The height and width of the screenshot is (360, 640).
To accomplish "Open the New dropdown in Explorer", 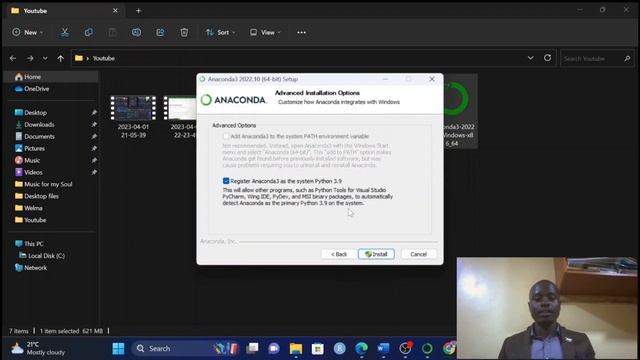I will [x=27, y=32].
